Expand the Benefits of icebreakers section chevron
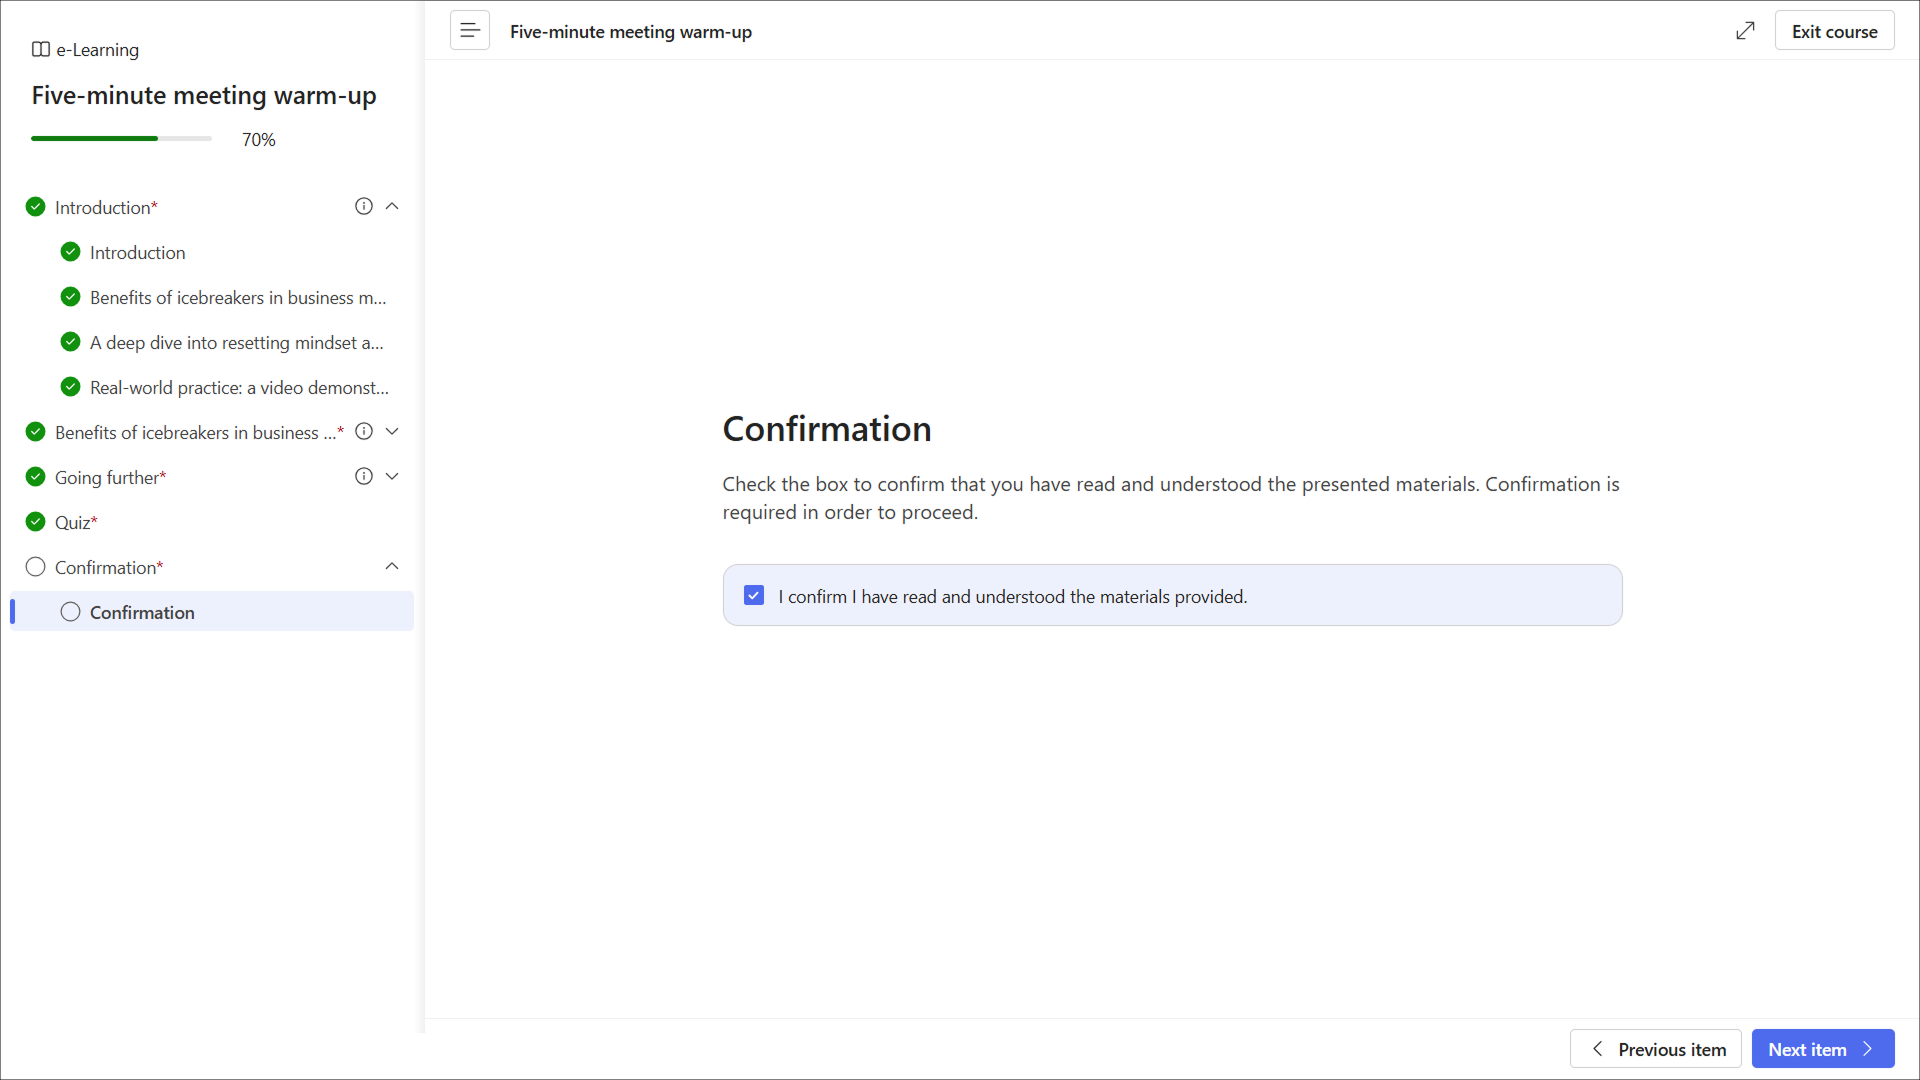 point(392,431)
